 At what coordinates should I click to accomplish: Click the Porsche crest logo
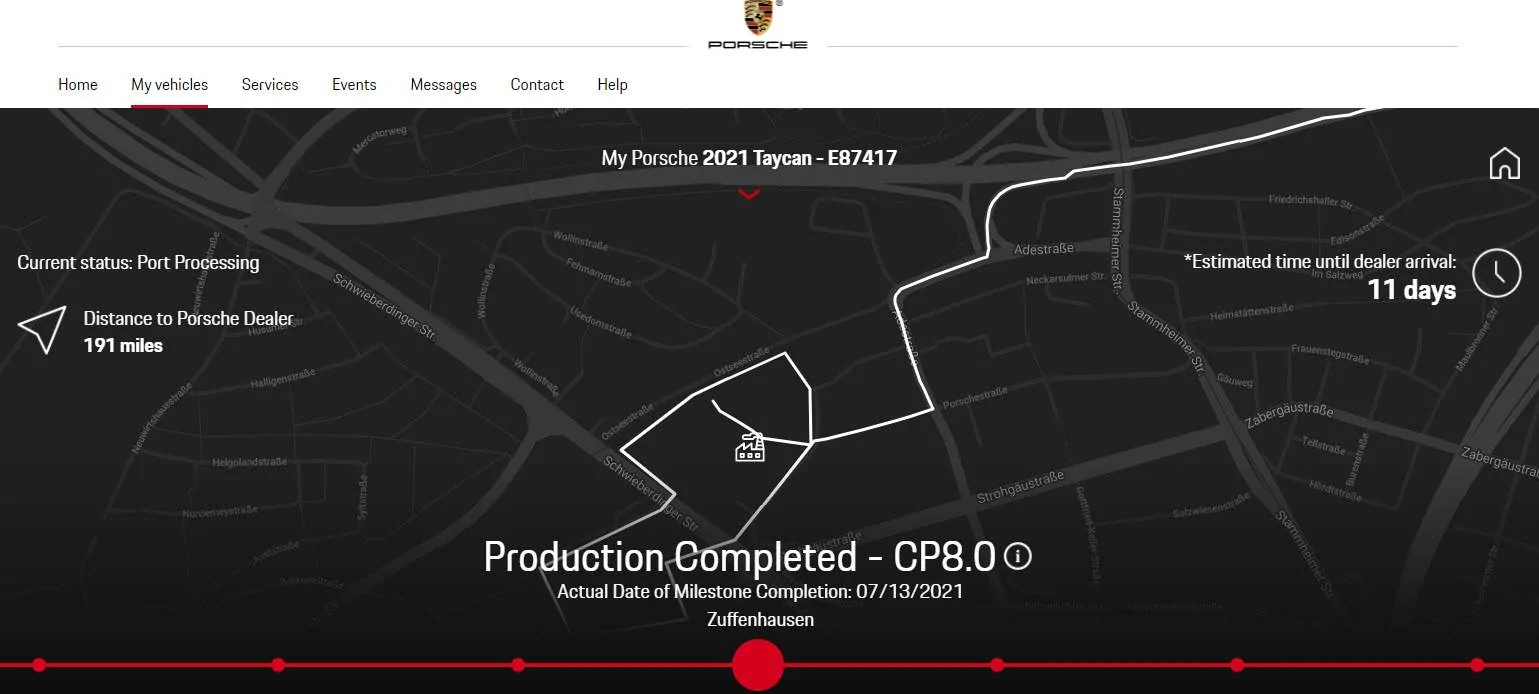[759, 17]
